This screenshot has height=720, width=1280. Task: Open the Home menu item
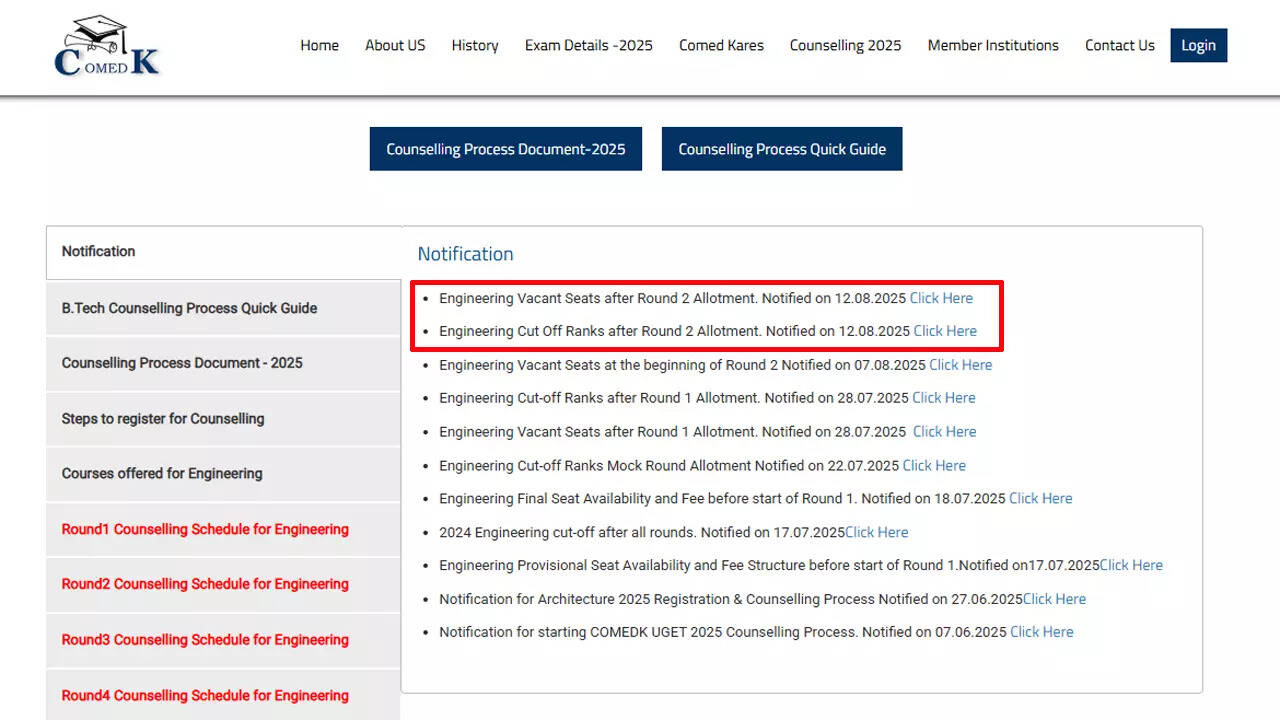[x=319, y=45]
